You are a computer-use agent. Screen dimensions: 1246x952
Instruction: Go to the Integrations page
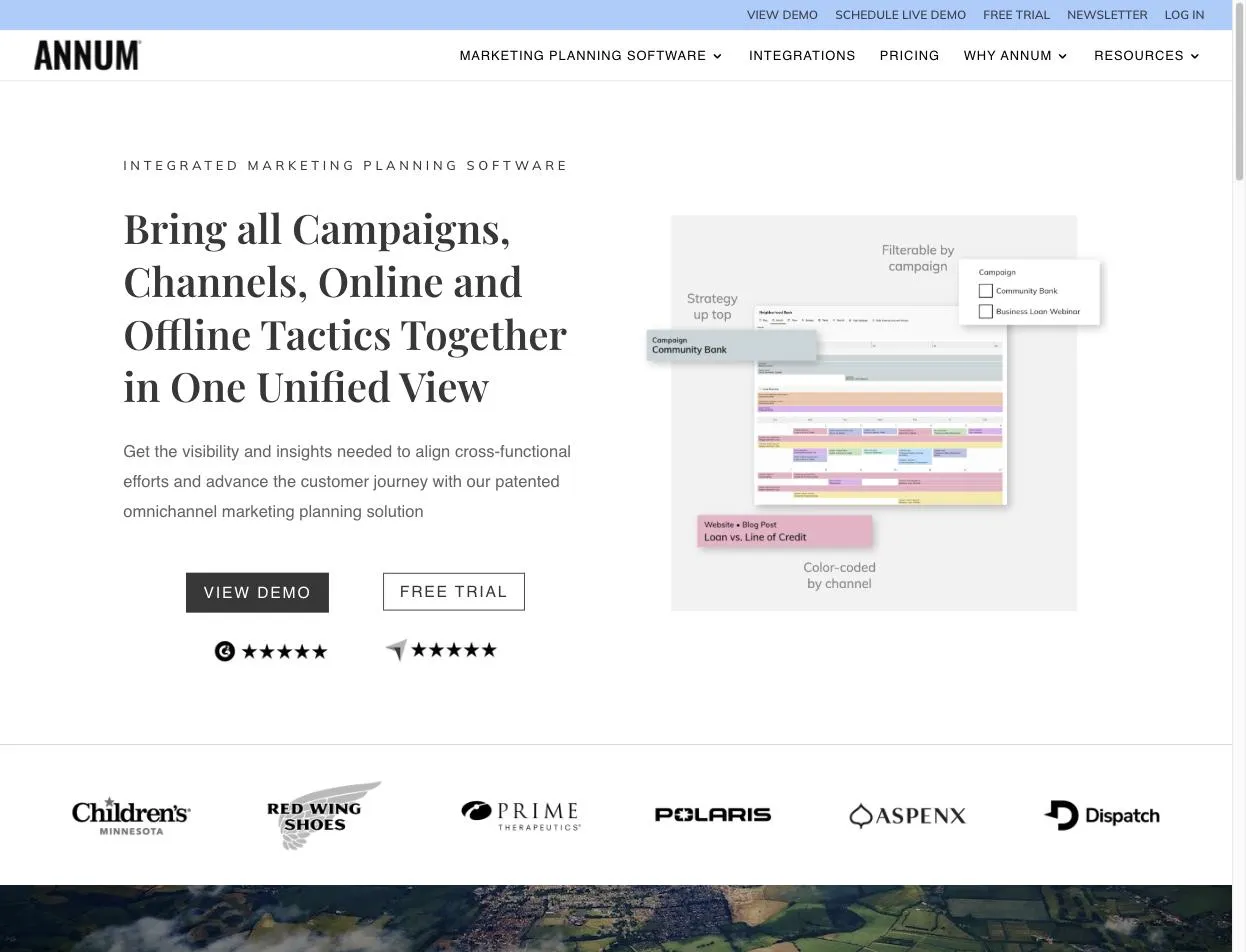point(802,56)
